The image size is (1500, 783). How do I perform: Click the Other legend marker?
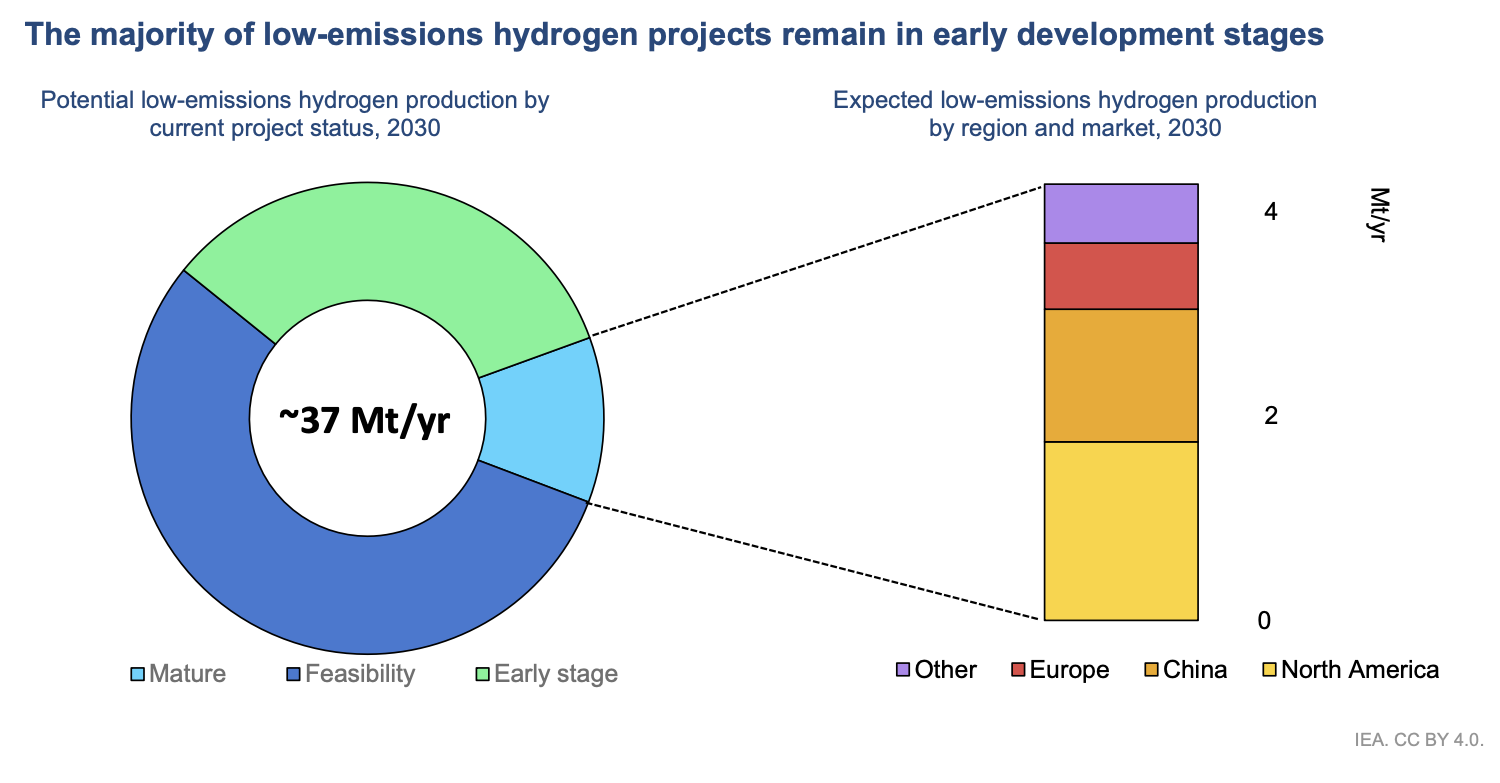coord(901,670)
